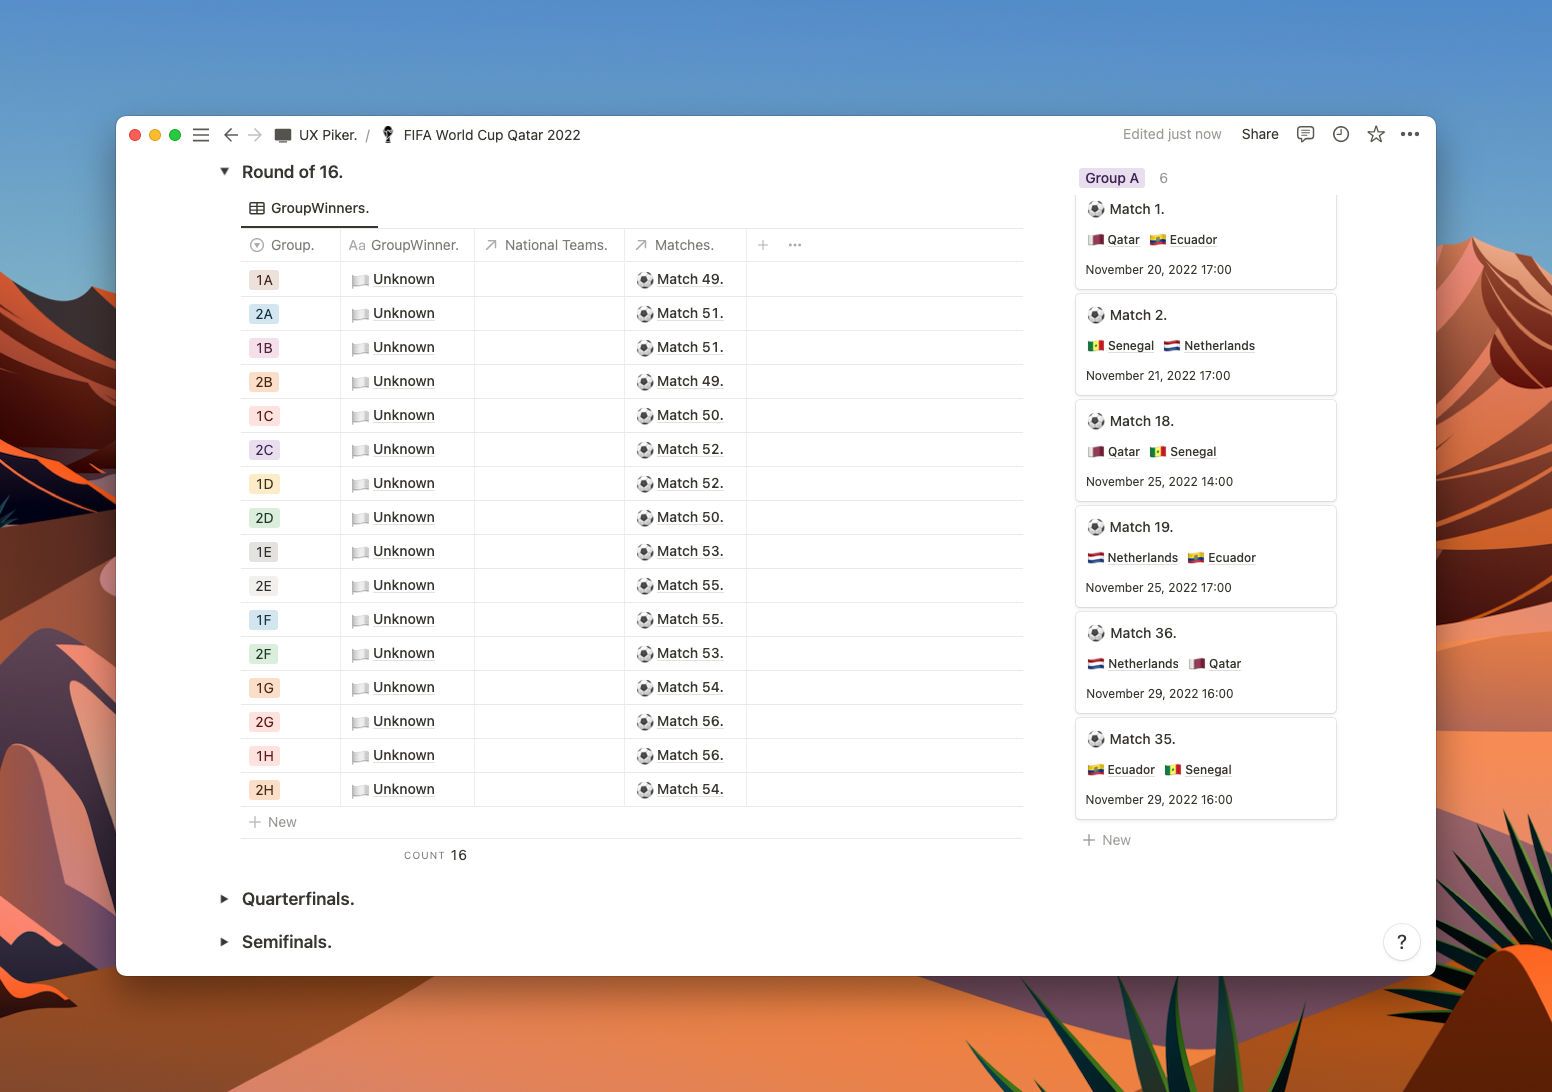The height and width of the screenshot is (1092, 1552).
Task: Open the Match 18 card
Action: pyautogui.click(x=1206, y=450)
